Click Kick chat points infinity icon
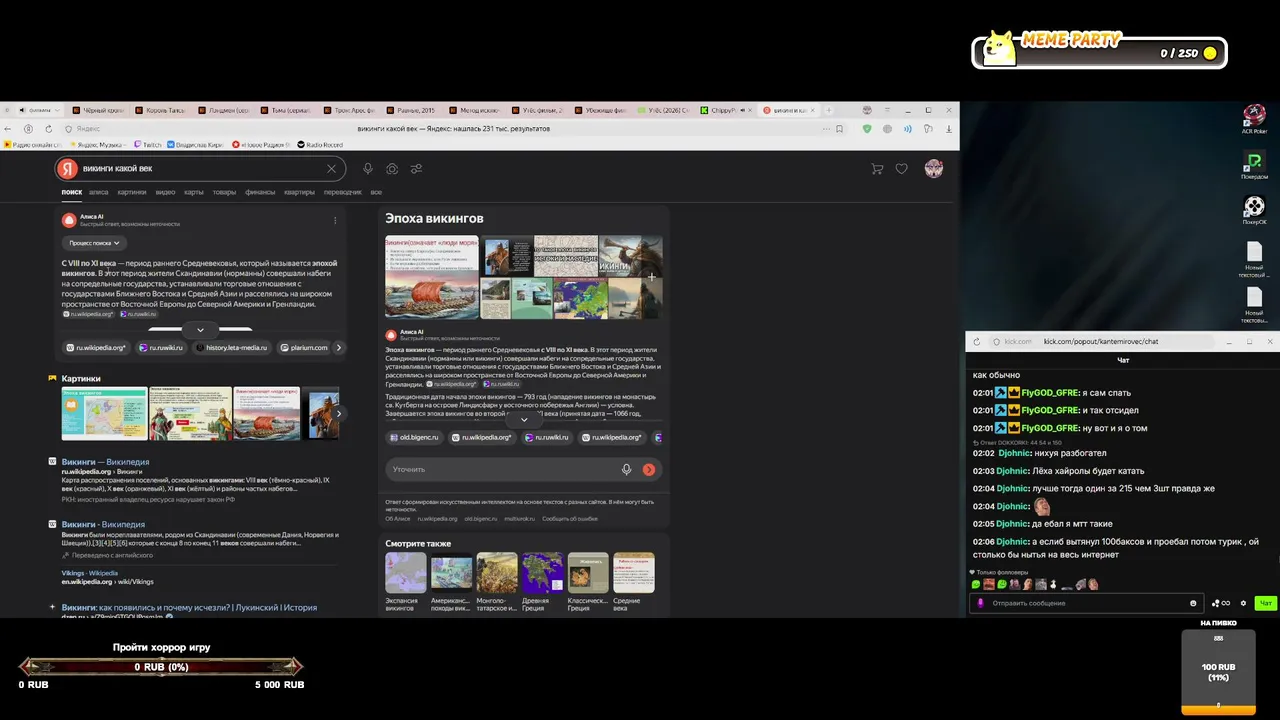 (1221, 603)
